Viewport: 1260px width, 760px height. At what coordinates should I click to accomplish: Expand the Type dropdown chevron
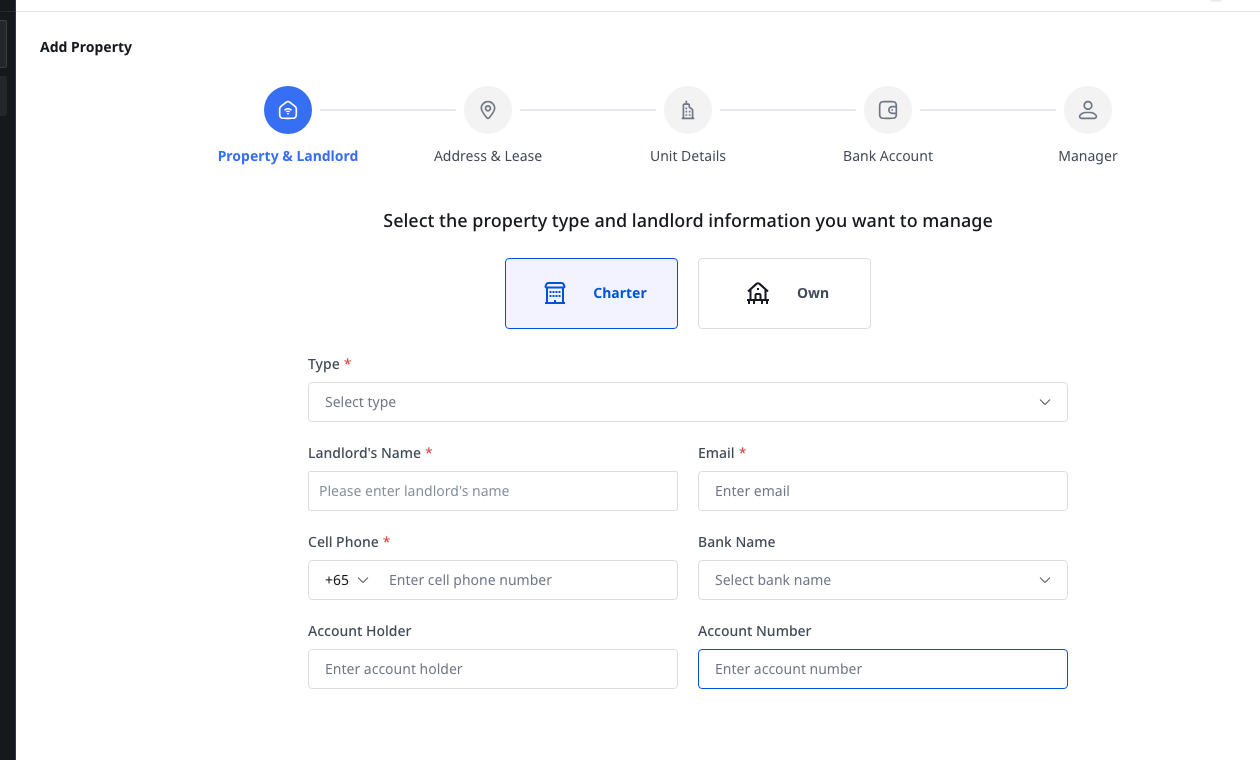point(1045,402)
